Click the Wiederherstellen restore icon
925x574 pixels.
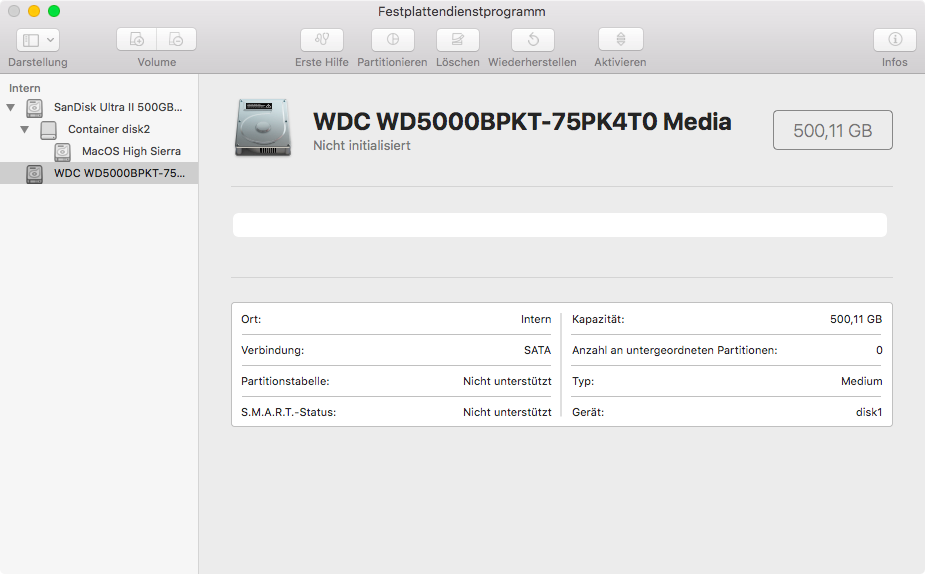pos(532,40)
